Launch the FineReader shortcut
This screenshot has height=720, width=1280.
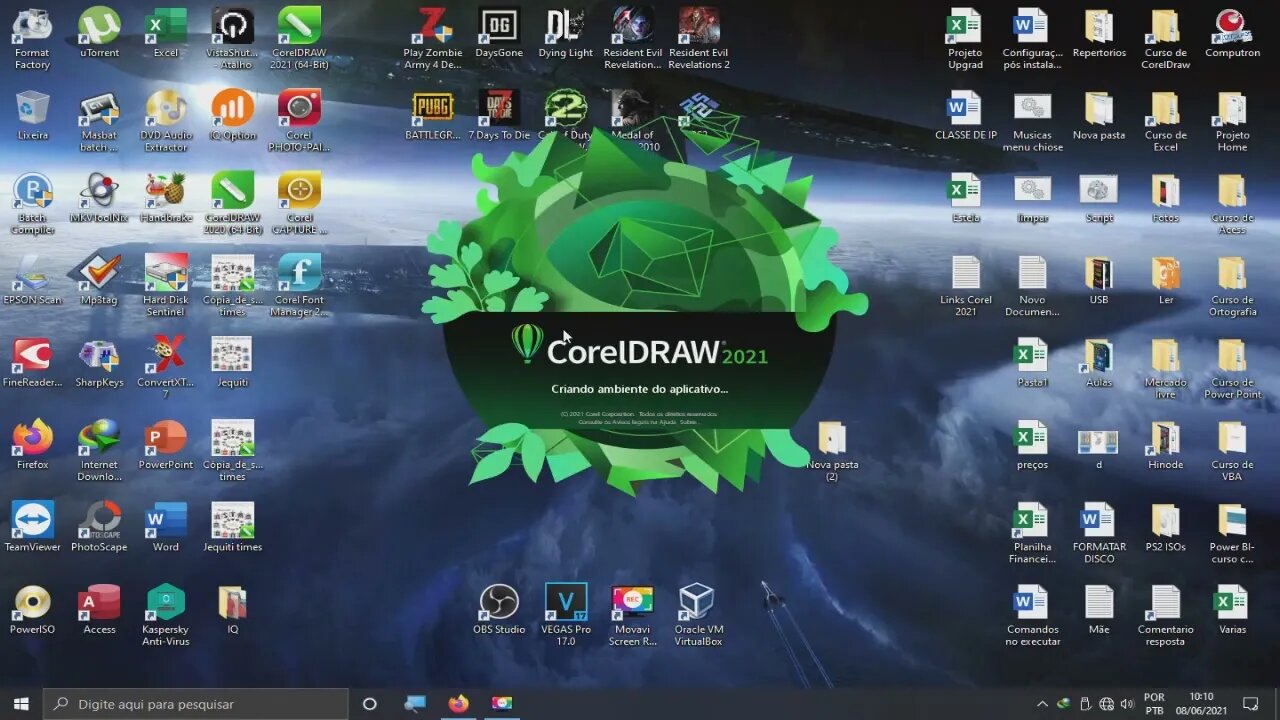click(32, 362)
